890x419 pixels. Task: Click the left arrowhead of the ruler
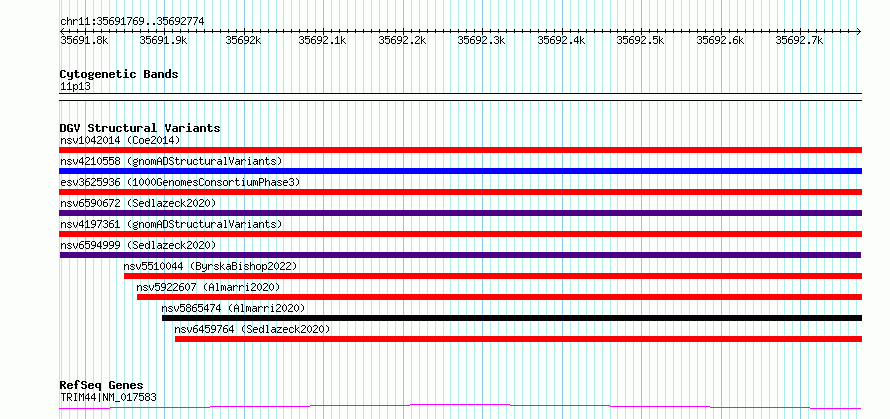tap(62, 31)
